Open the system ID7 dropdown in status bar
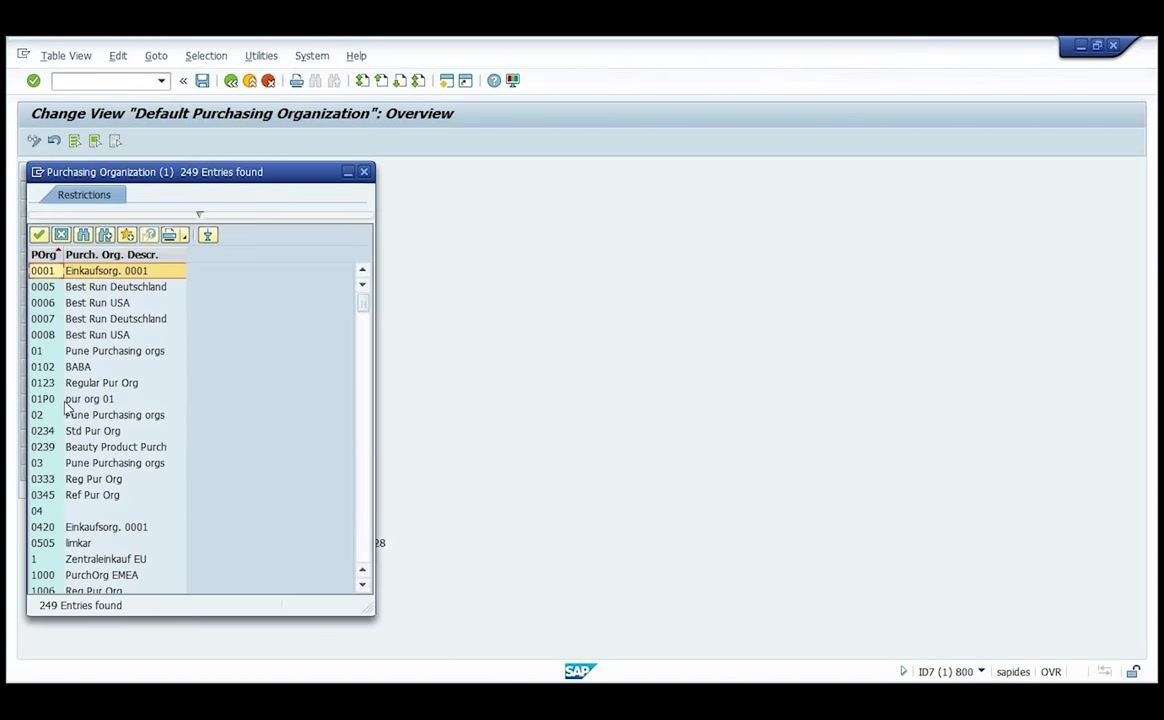1164x720 pixels. click(x=981, y=671)
